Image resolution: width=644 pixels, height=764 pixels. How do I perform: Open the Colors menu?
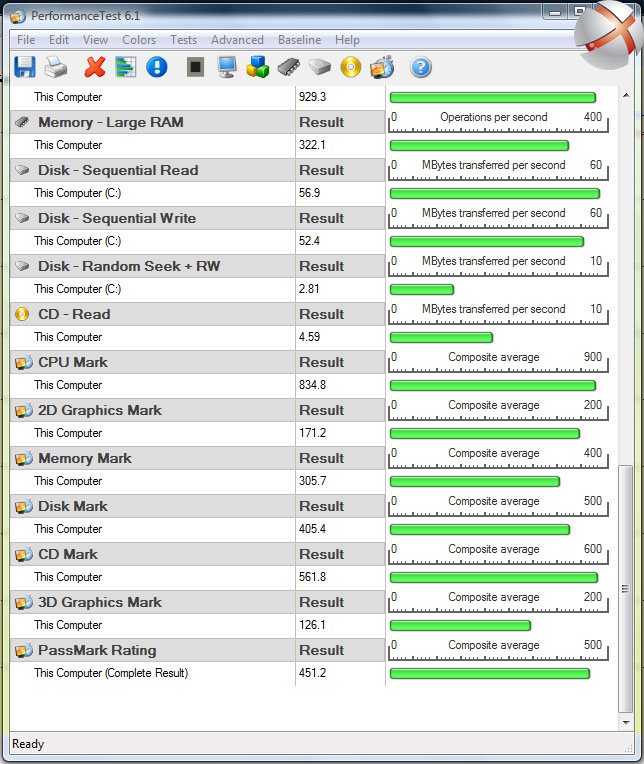coord(139,40)
